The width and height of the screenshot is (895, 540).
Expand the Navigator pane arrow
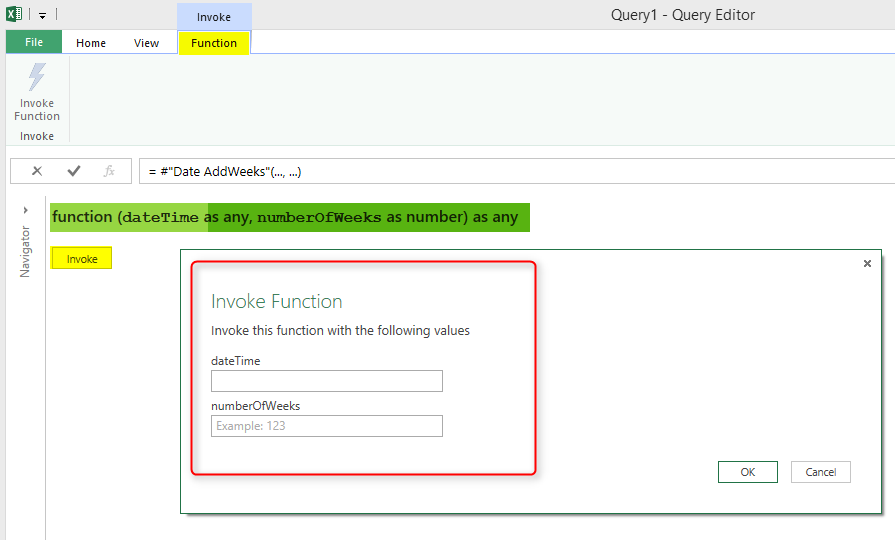[25, 210]
